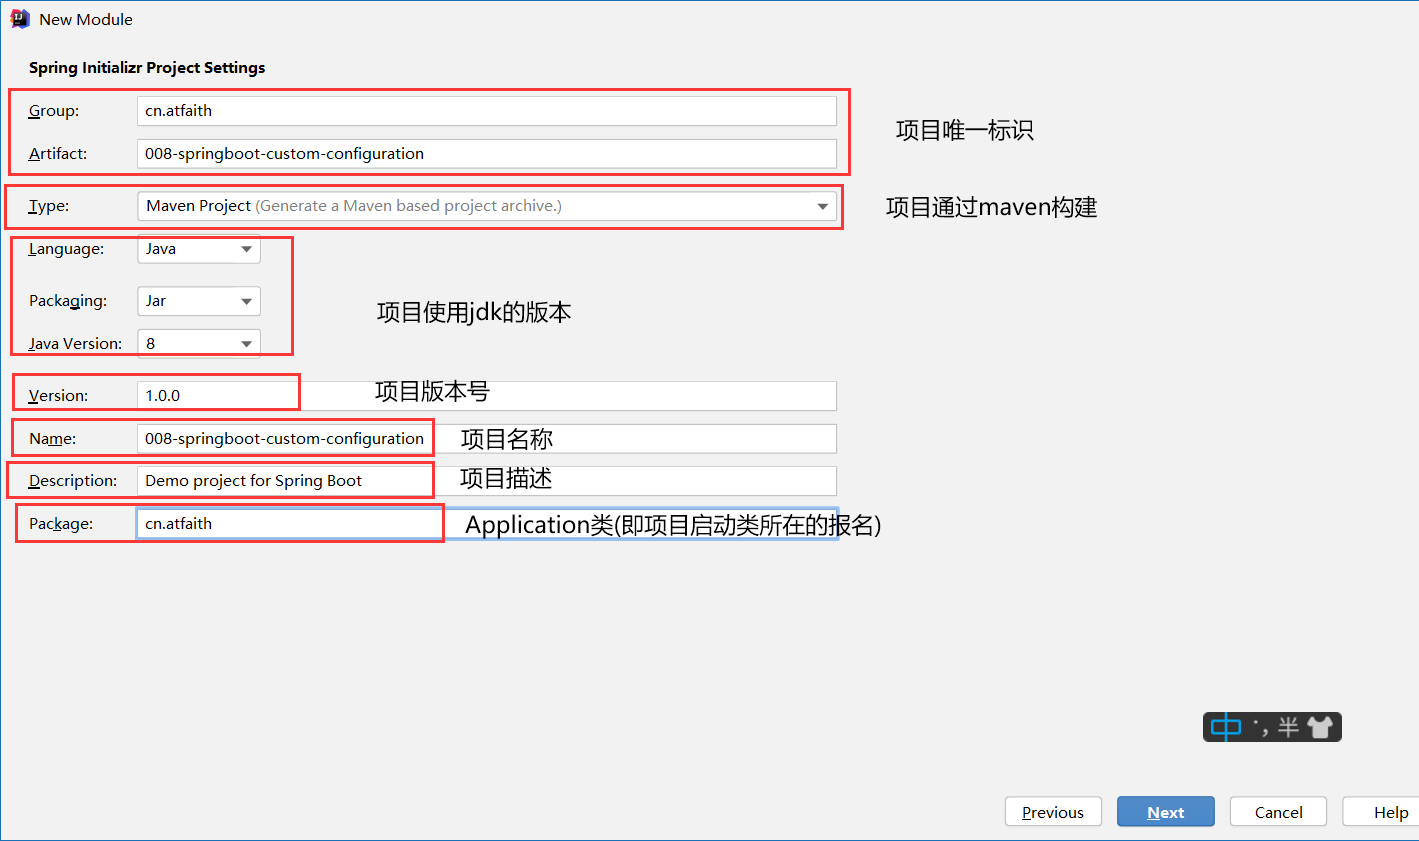
Task: Toggle half-width mode on the IME bar
Action: click(1288, 727)
